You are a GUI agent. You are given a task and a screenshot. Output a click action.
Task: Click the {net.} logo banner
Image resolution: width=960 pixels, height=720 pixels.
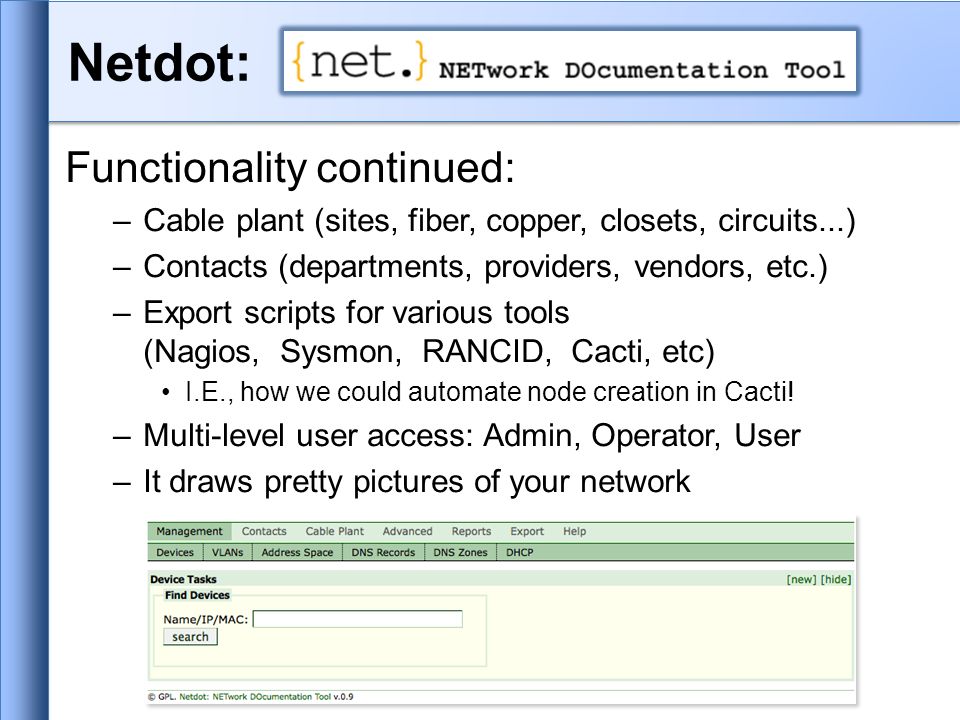(x=569, y=61)
